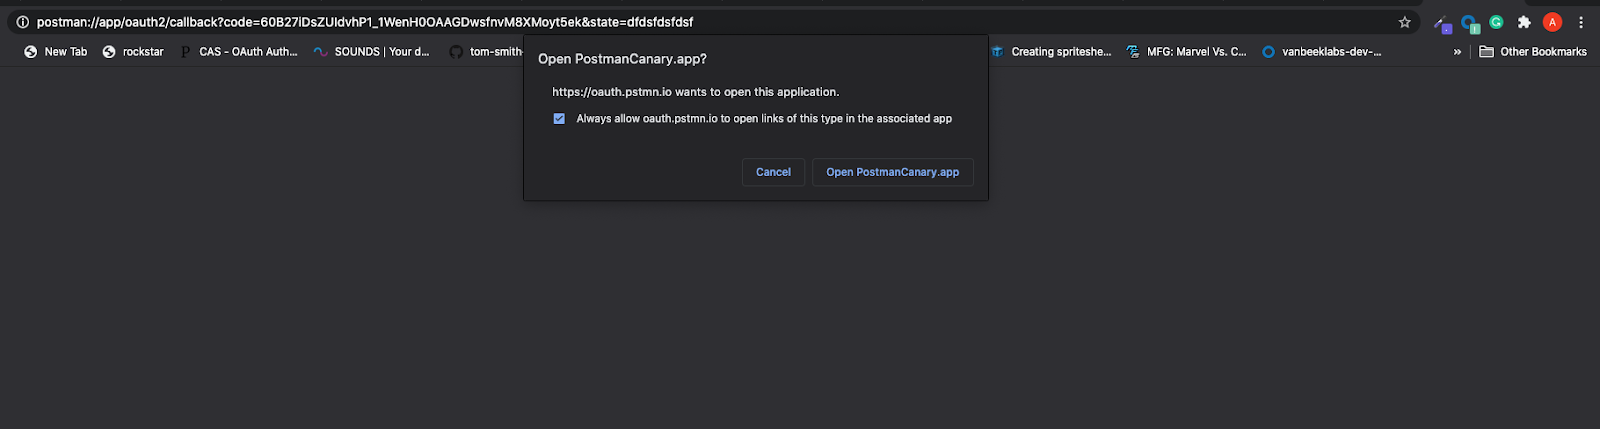This screenshot has height=429, width=1600.
Task: Open the 'rockstar' bookmark
Action: click(133, 52)
